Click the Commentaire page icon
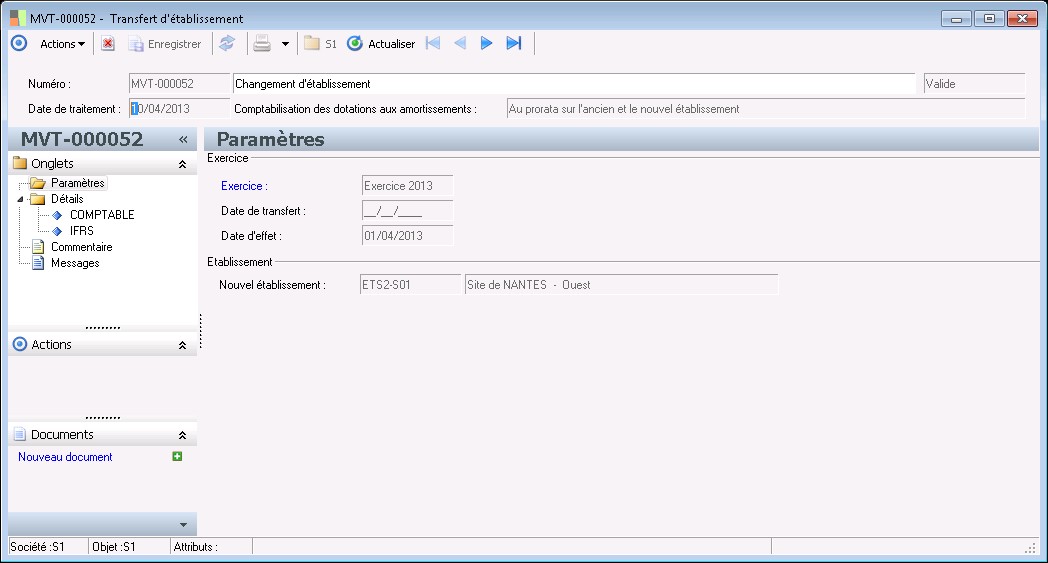 [38, 247]
